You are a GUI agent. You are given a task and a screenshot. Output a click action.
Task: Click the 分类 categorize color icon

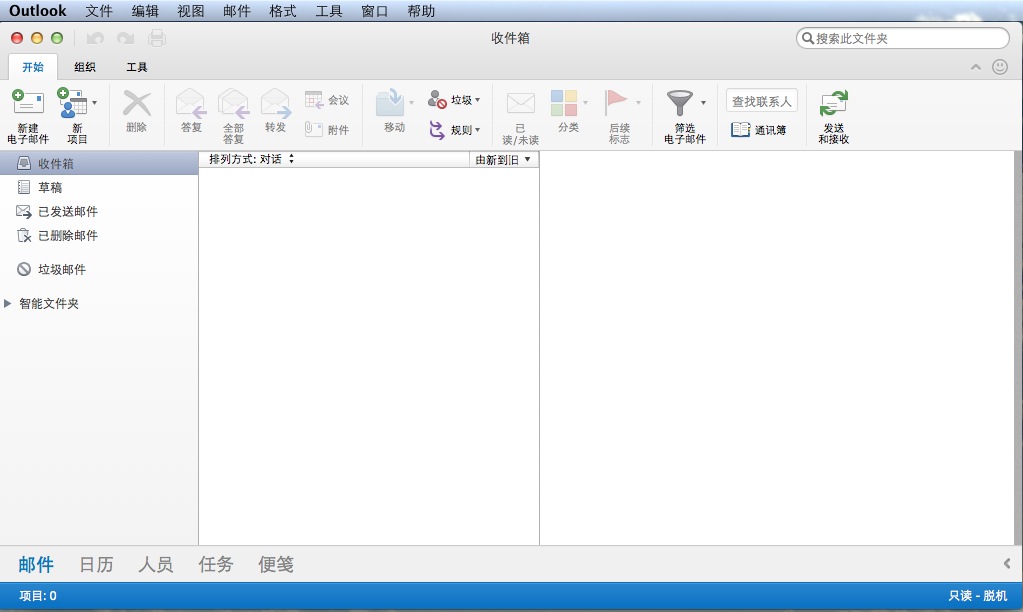564,103
